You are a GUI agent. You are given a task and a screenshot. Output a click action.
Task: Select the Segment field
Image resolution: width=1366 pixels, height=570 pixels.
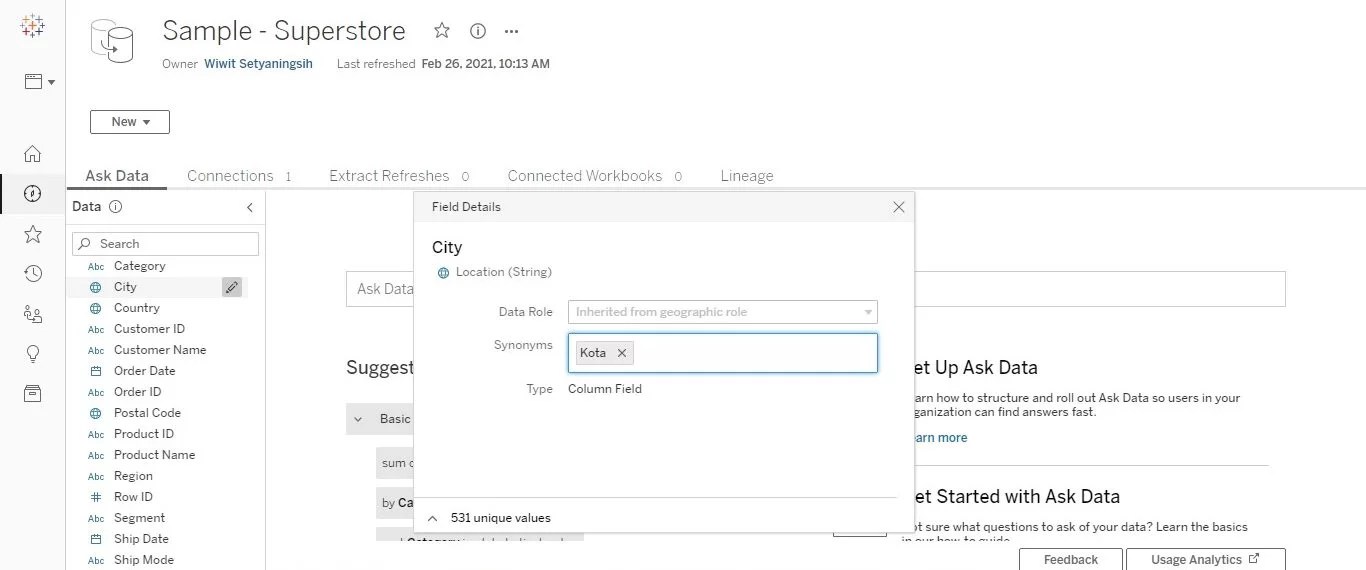click(139, 518)
